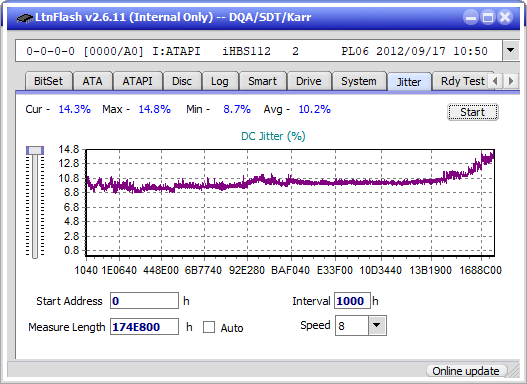Click in the Start Address field
The image size is (527, 384).
pyautogui.click(x=145, y=301)
